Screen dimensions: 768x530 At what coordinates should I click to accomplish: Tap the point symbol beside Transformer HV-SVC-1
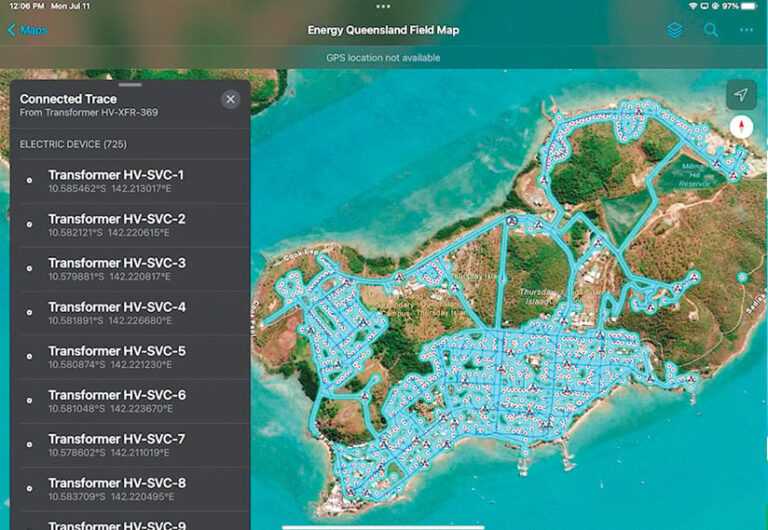29,180
